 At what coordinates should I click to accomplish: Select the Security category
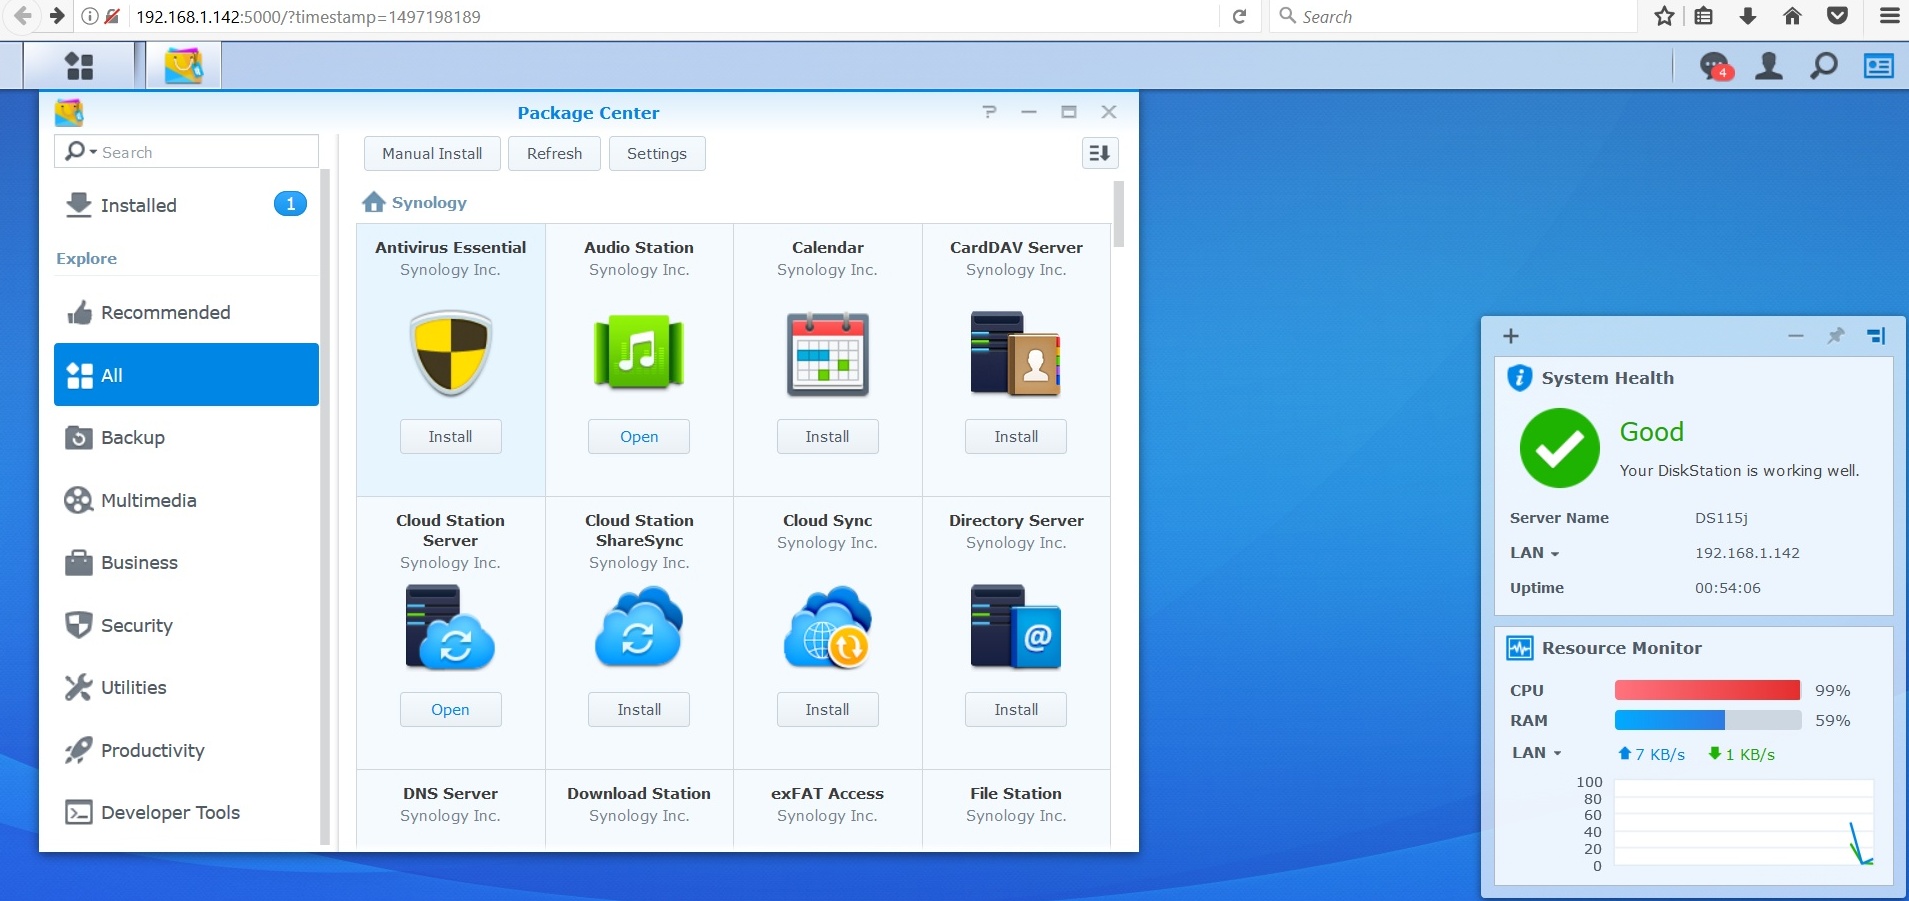pos(186,625)
